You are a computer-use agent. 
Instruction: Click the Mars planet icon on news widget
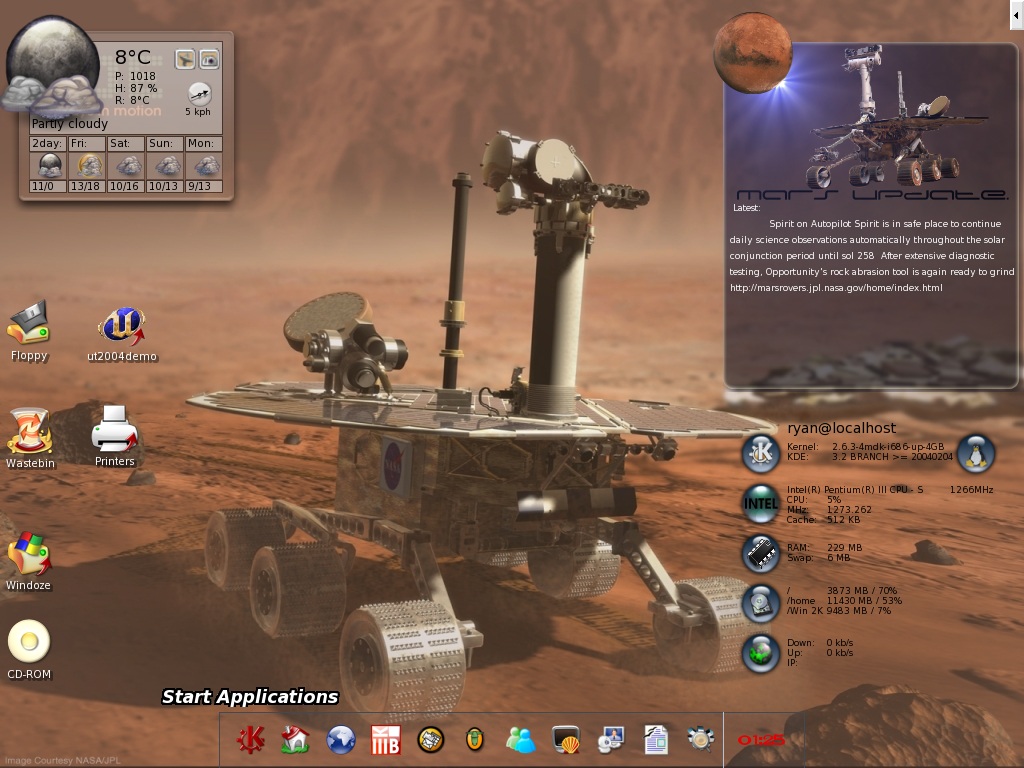(x=752, y=52)
